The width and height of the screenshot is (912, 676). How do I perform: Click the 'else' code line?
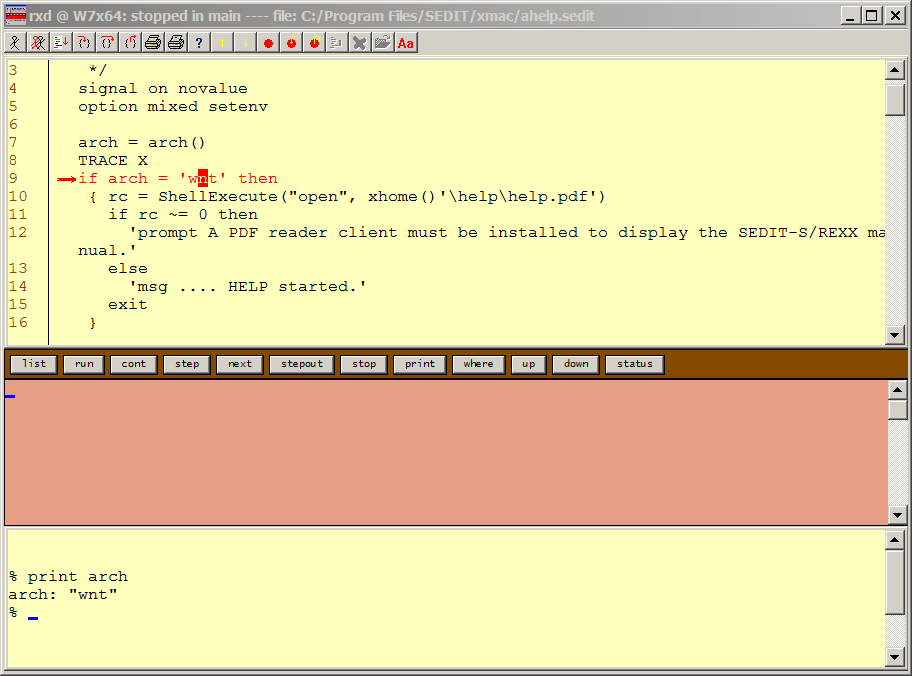[127, 269]
